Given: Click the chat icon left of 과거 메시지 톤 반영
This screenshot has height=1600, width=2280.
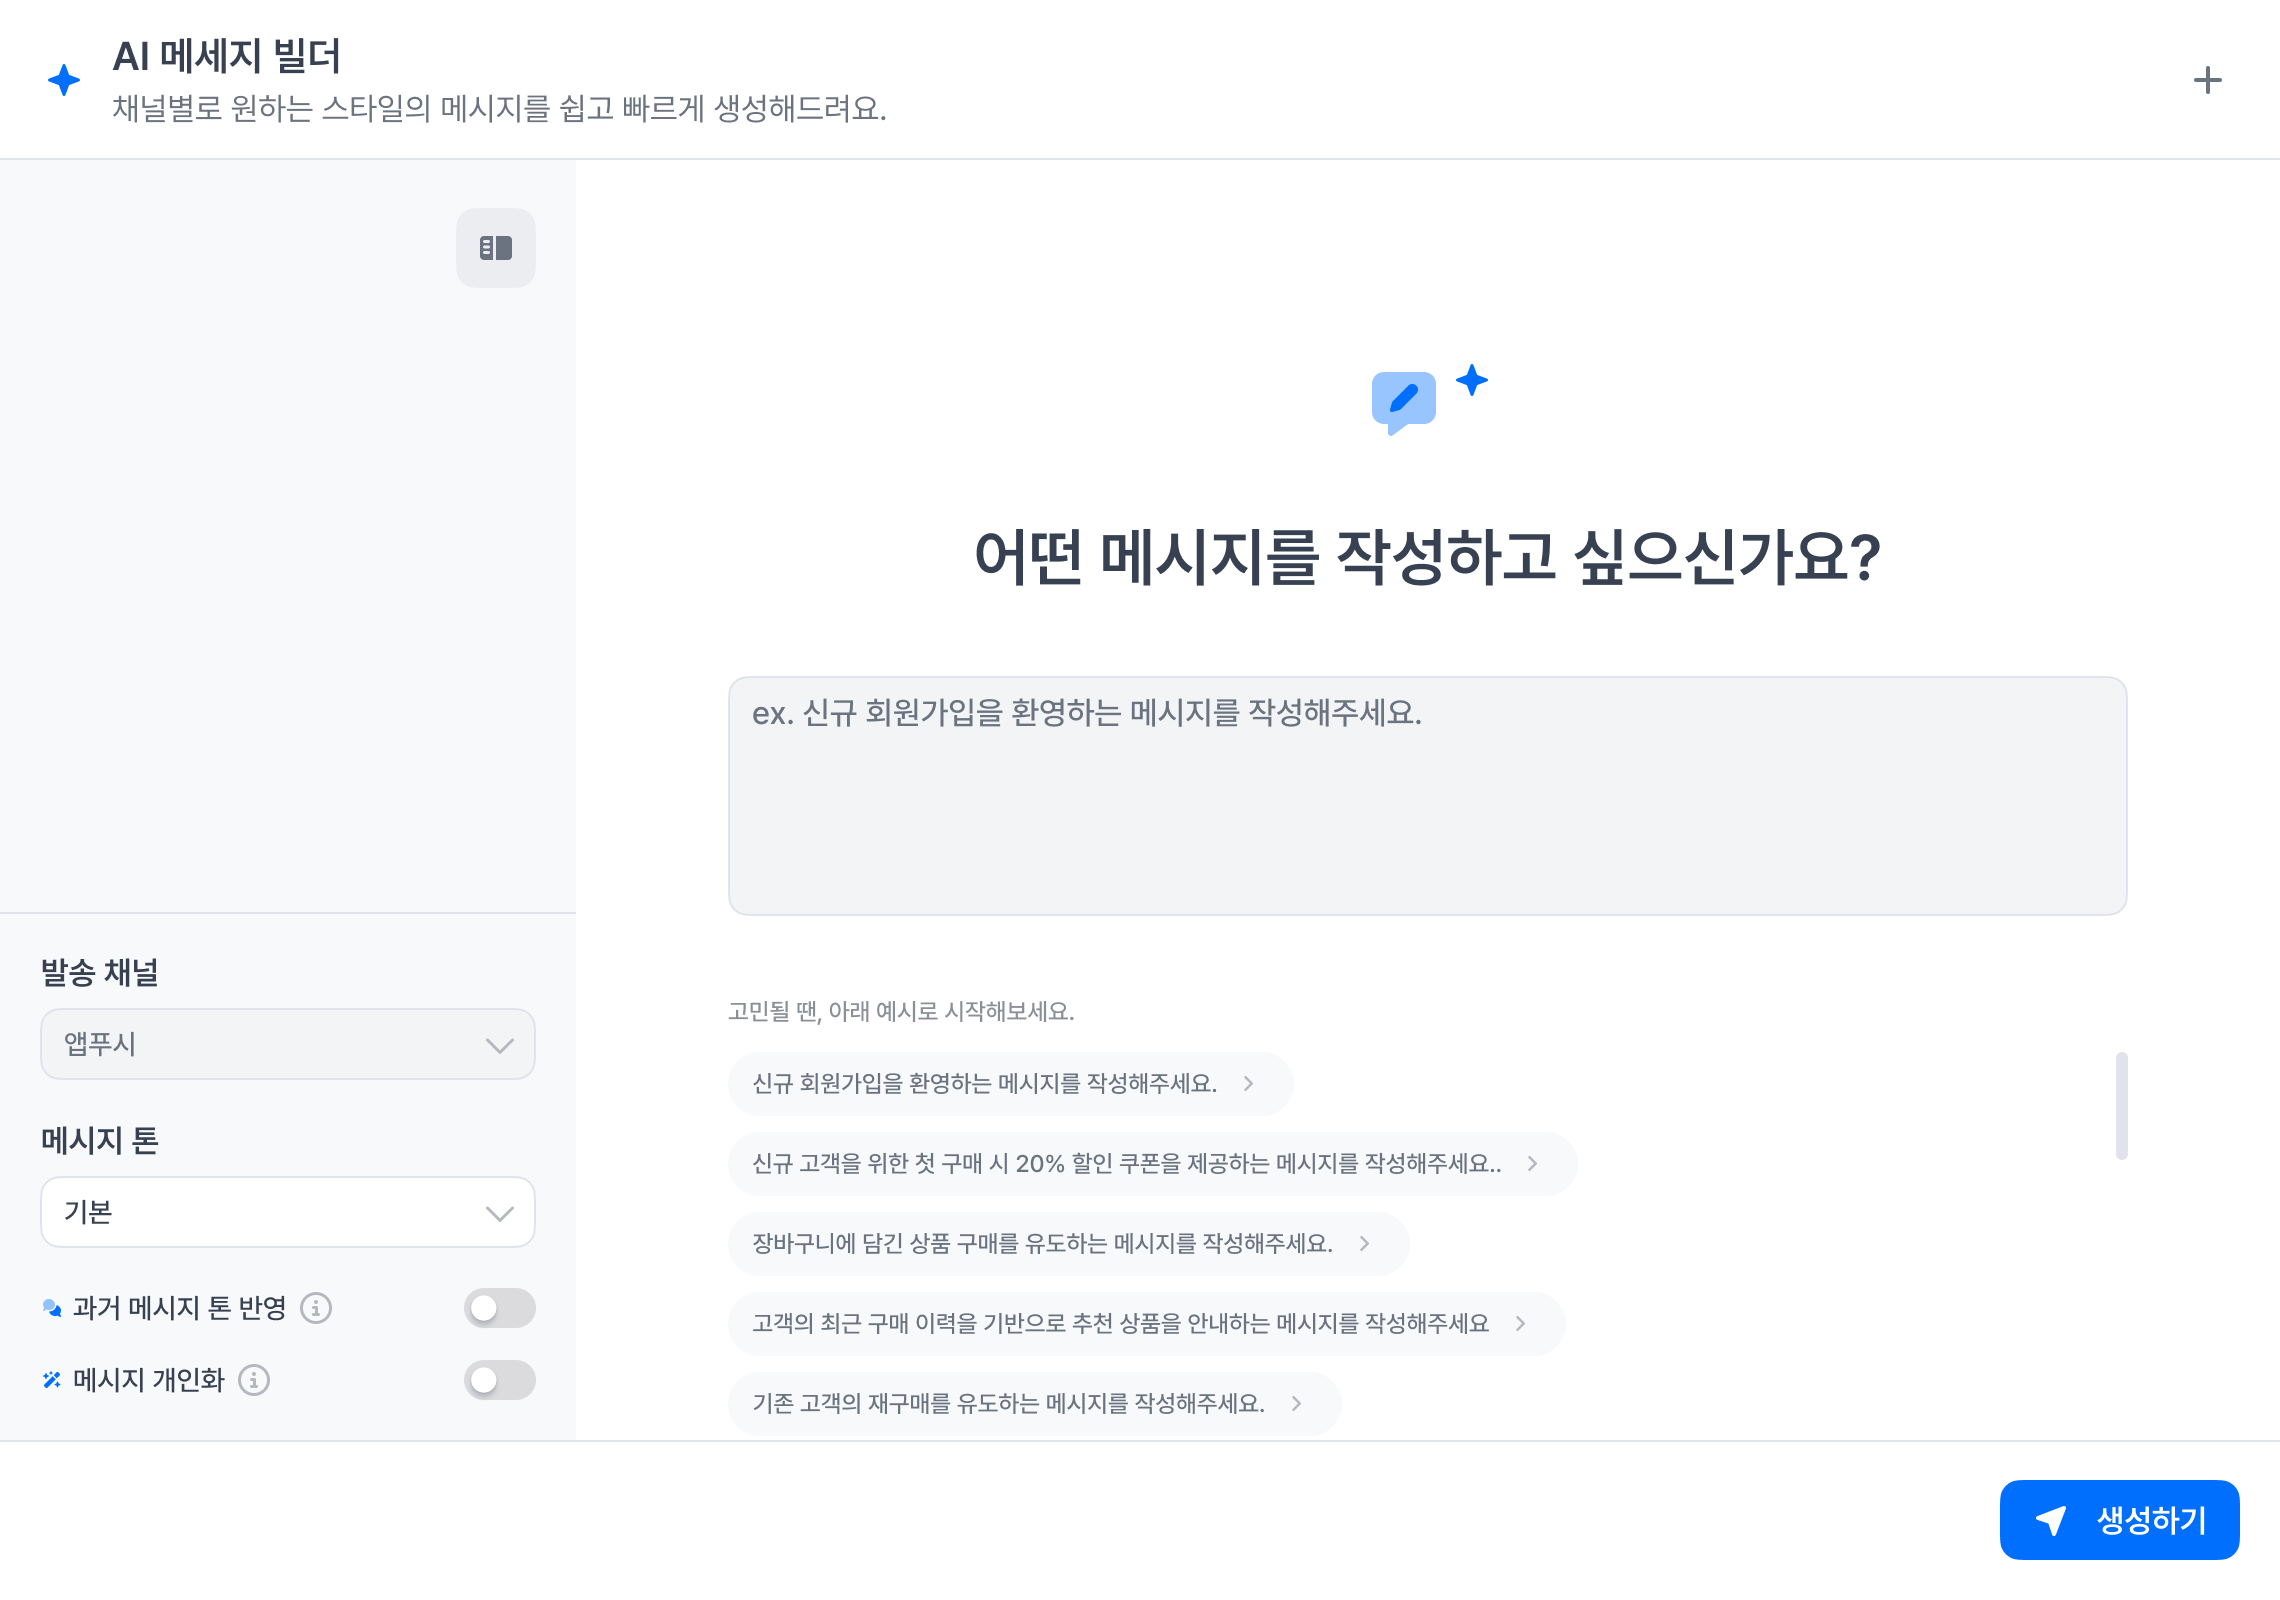Looking at the screenshot, I should coord(52,1308).
